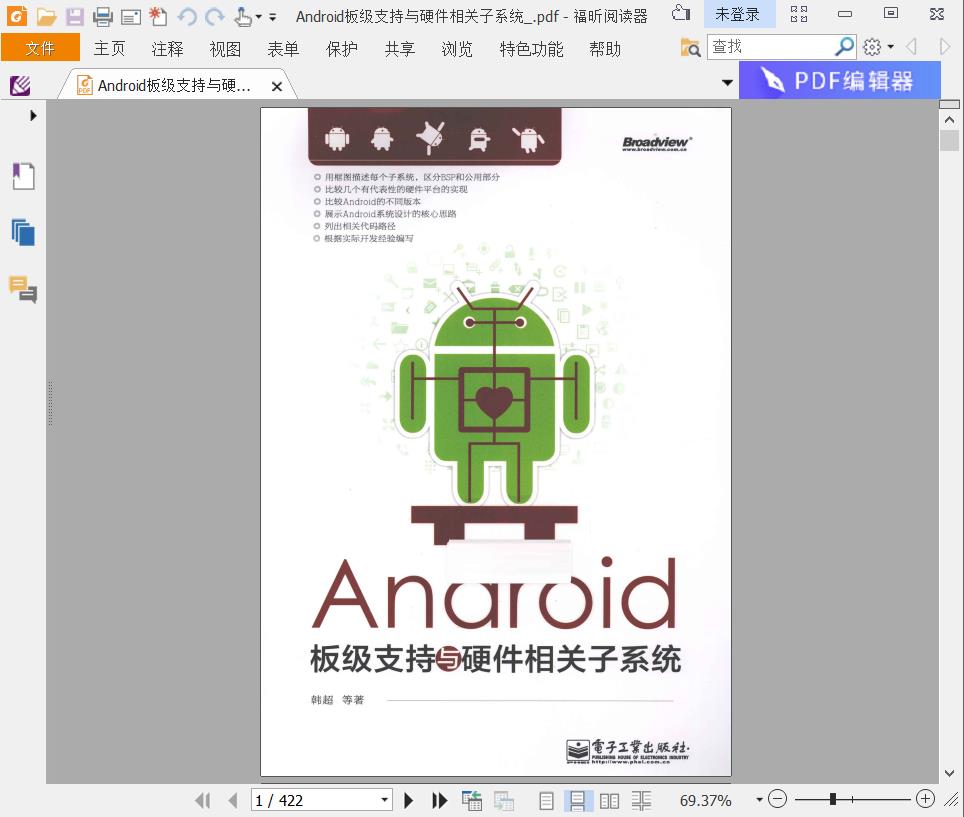Toggle the ribbon grid display icon
The width and height of the screenshot is (964, 817).
coord(799,14)
